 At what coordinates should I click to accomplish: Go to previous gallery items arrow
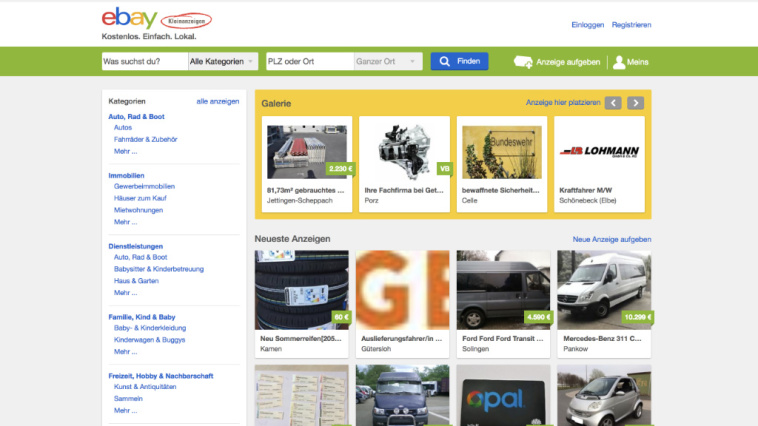pos(613,103)
